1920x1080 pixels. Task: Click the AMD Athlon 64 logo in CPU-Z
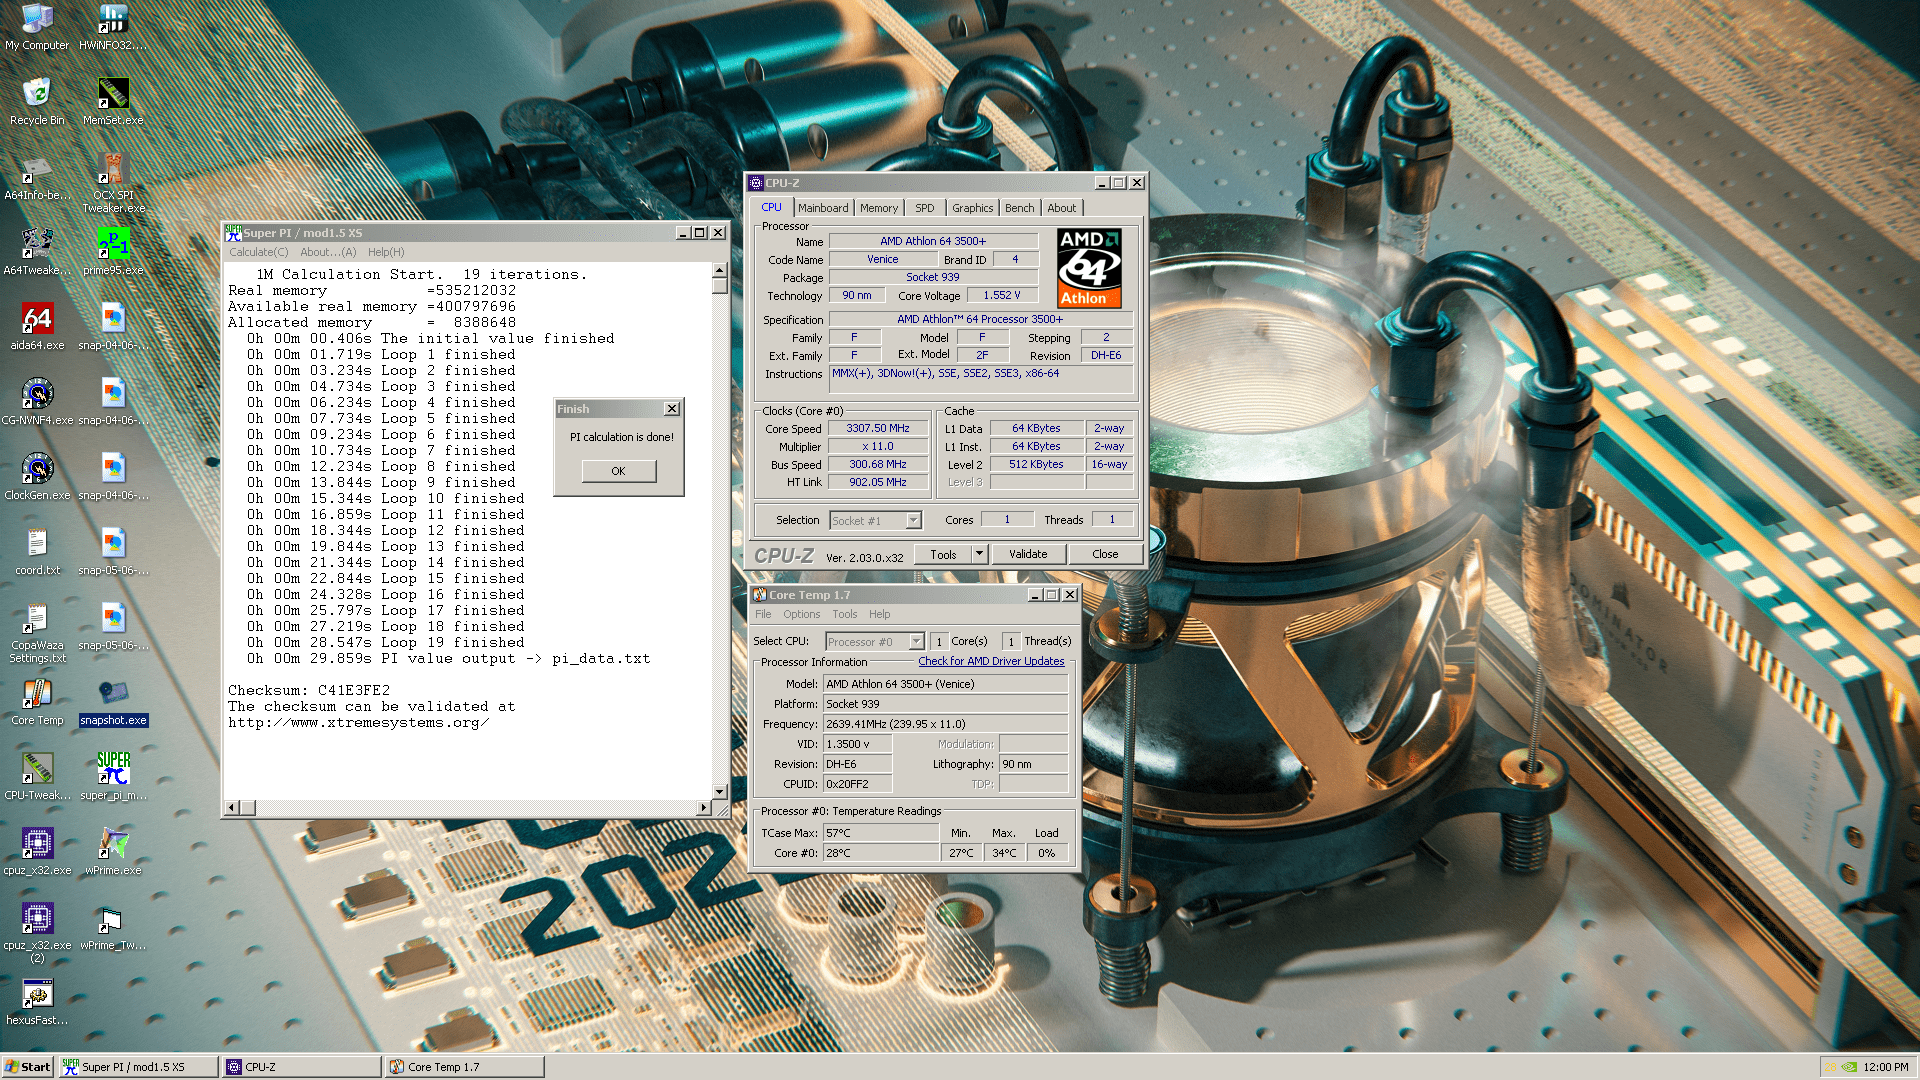tap(1089, 268)
